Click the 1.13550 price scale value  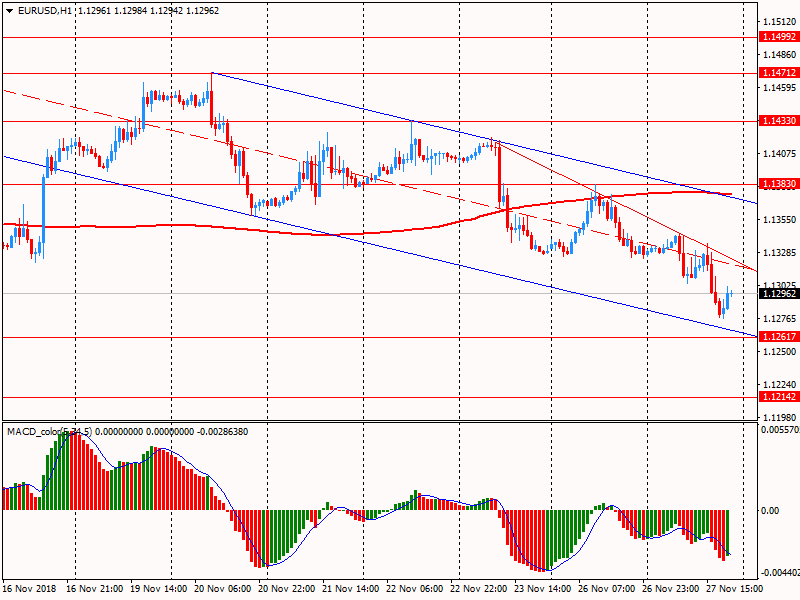click(780, 220)
